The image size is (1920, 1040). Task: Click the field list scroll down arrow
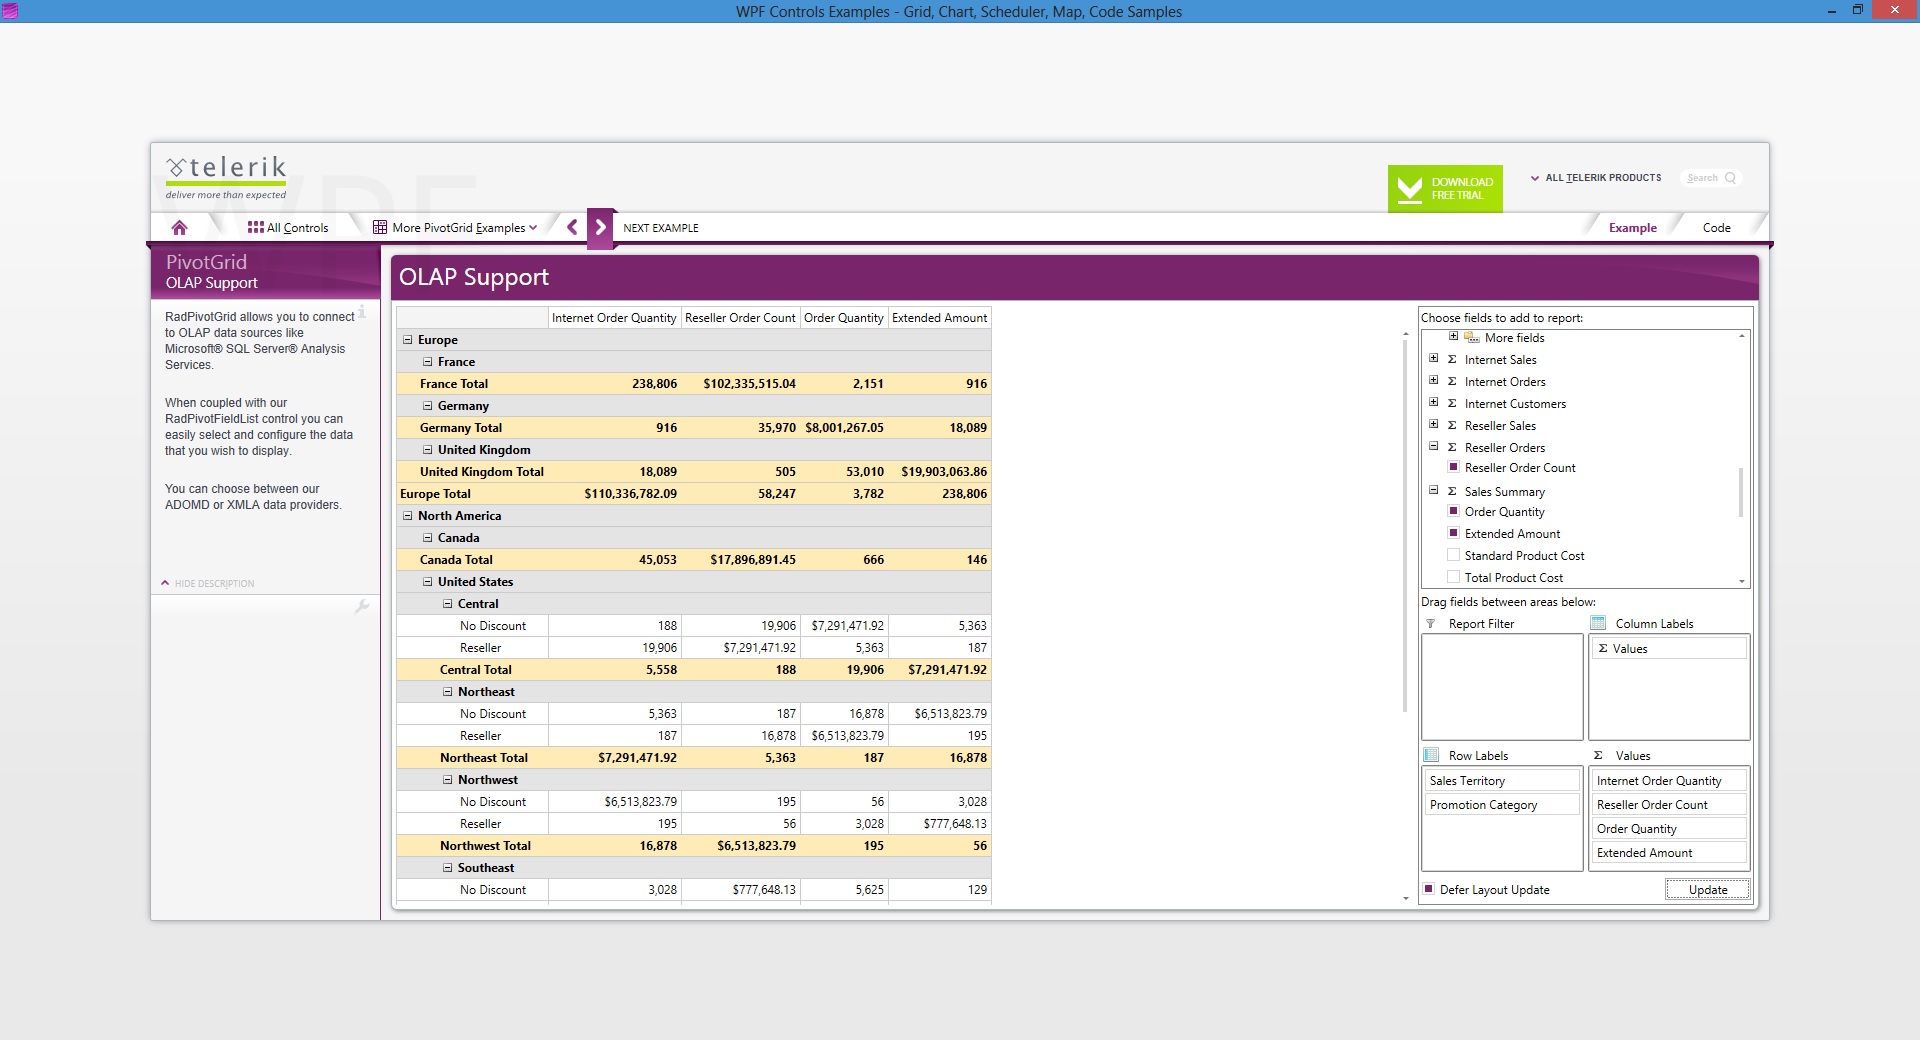pos(1741,581)
